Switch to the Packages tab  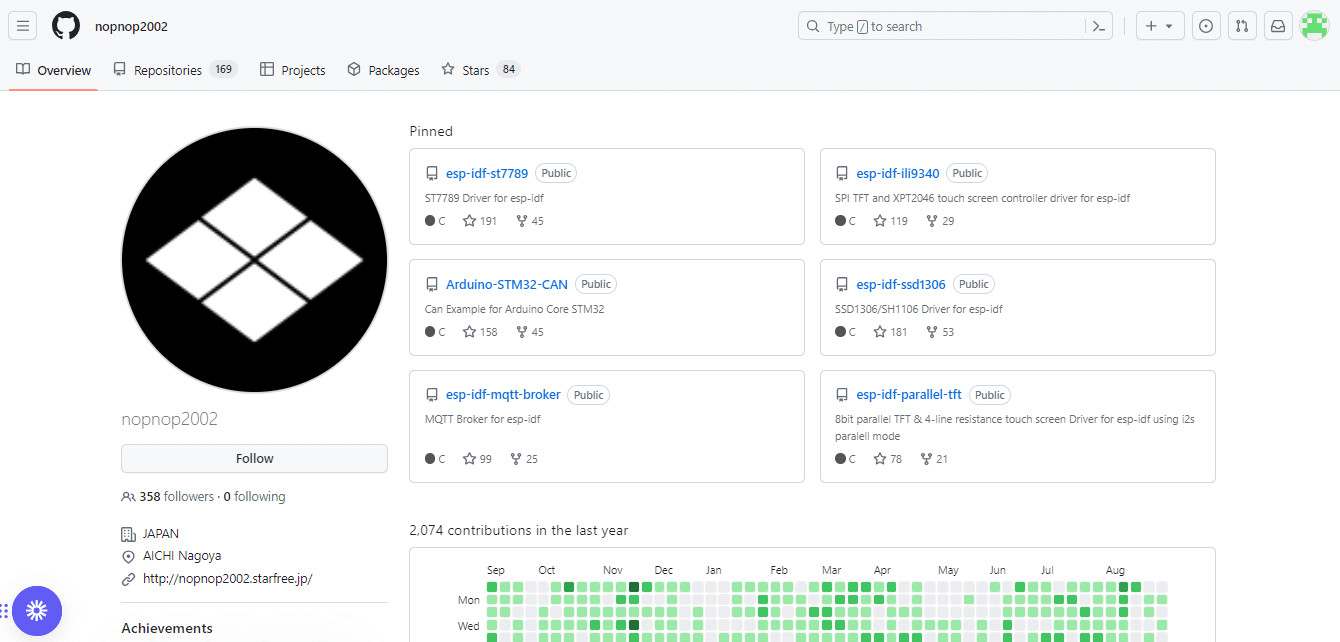pos(384,70)
